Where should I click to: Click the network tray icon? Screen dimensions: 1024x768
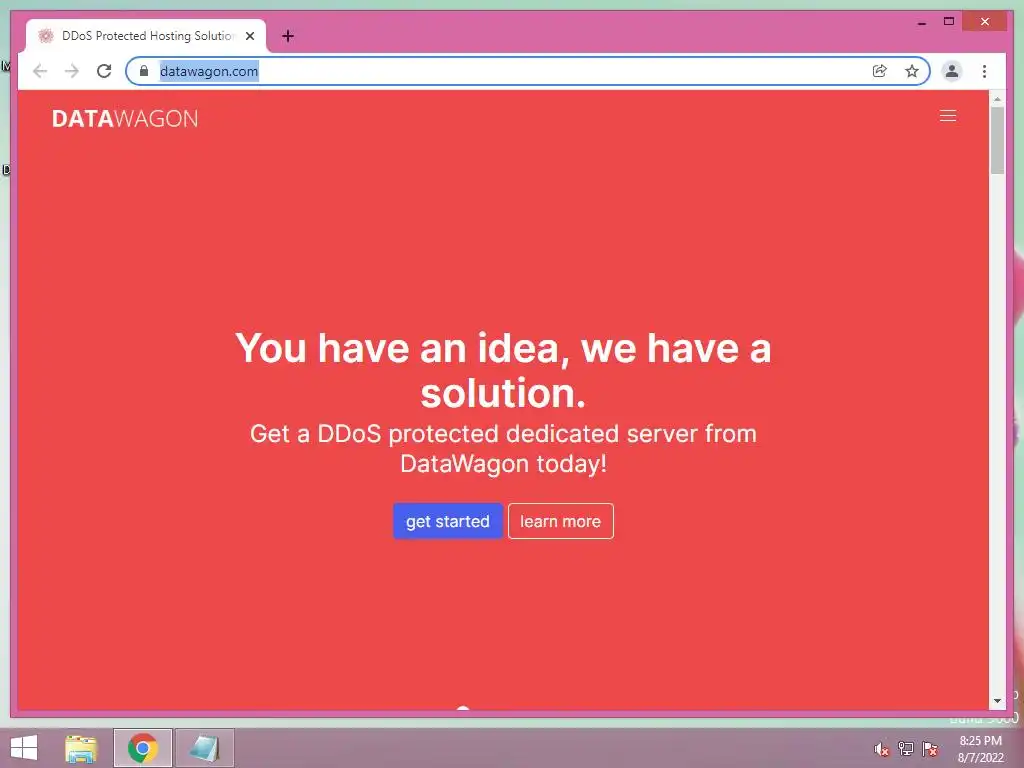pos(906,749)
